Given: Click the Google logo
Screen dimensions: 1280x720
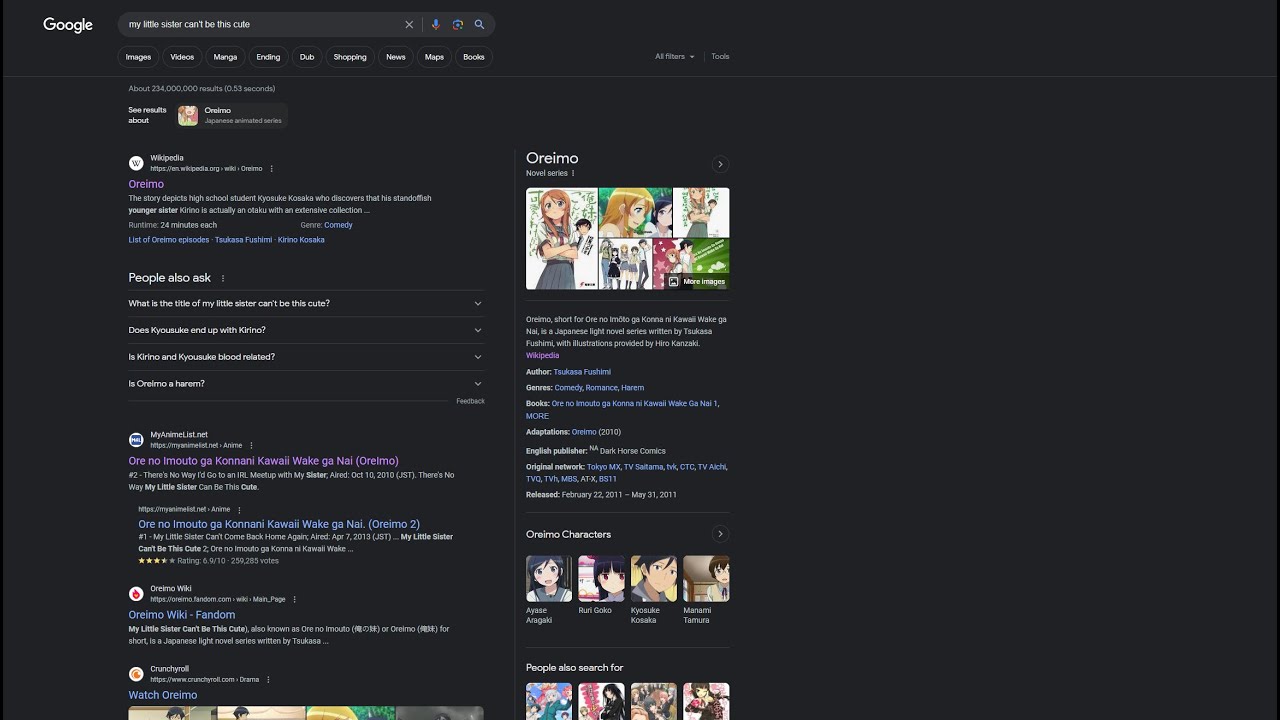Looking at the screenshot, I should (68, 25).
